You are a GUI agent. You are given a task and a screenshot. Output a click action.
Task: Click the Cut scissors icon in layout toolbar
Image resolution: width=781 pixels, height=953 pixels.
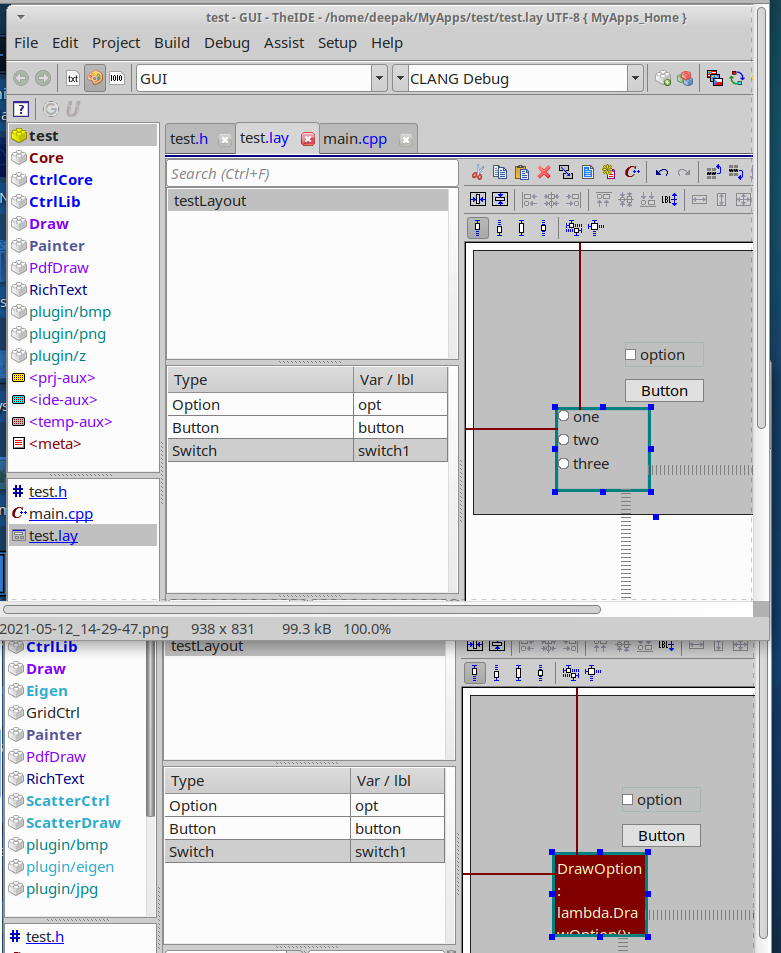(x=477, y=173)
